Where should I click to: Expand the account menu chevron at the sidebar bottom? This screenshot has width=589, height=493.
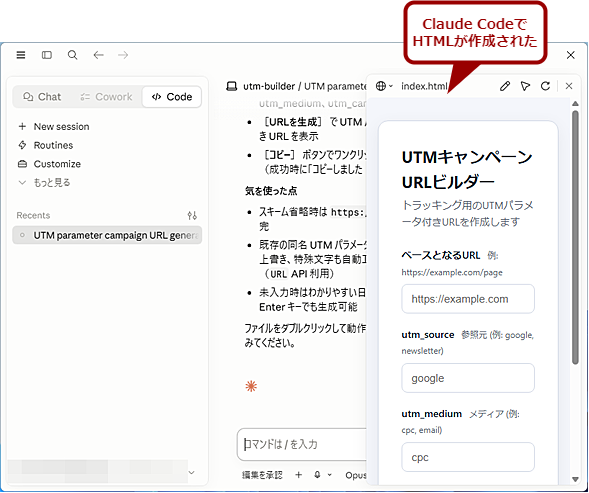tap(192, 472)
